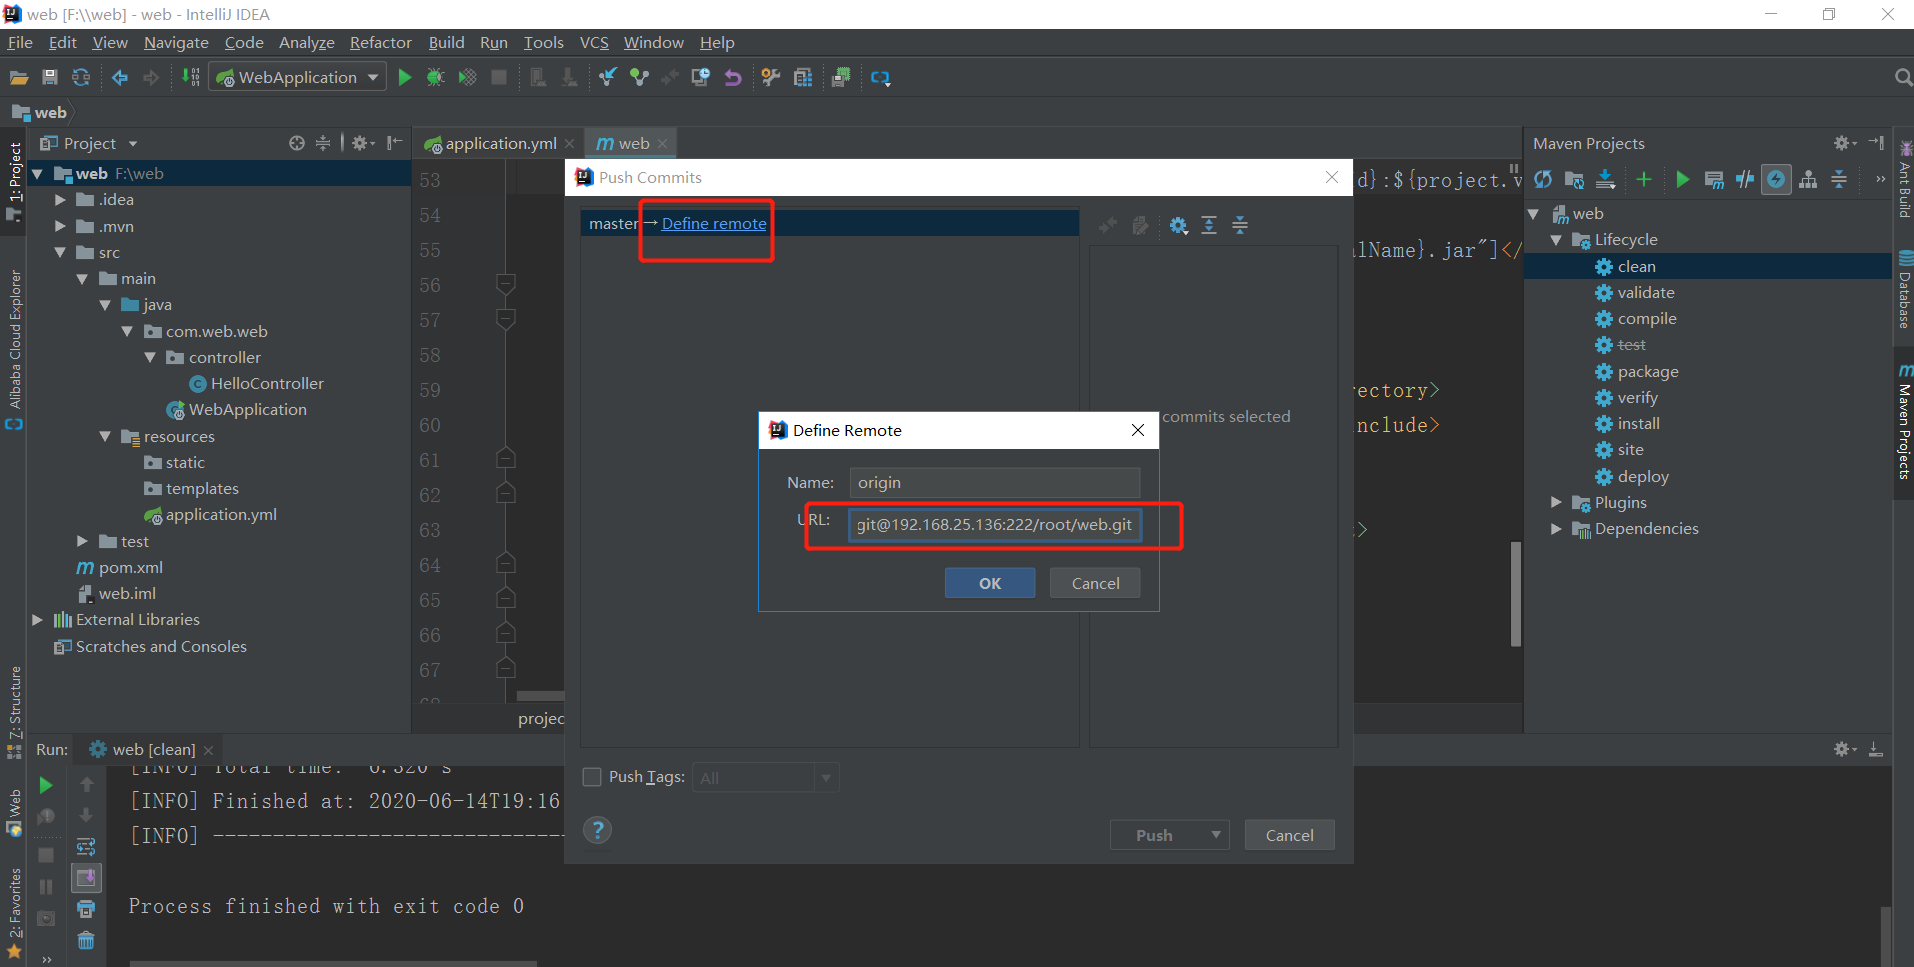Image resolution: width=1914 pixels, height=967 pixels.
Task: Close the Define Remote dialog
Action: [x=1137, y=430]
